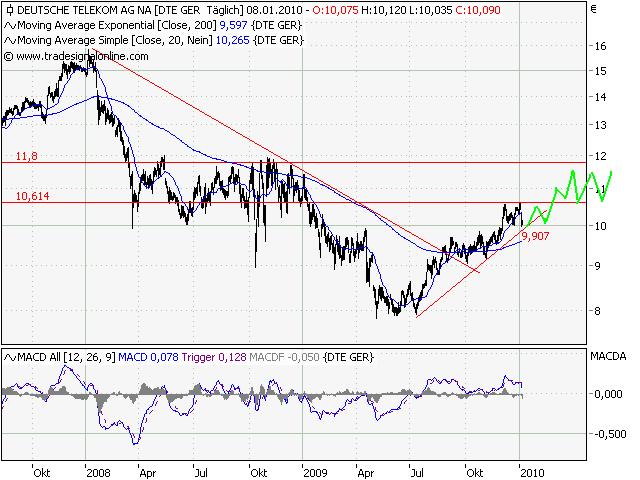Click the low value L:10,035
The height and width of the screenshot is (480, 640).
431,10
